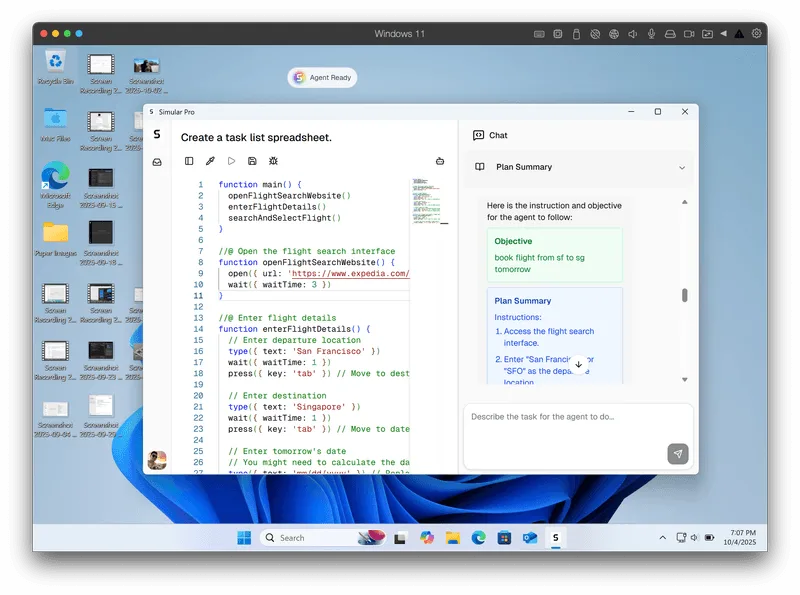Click the robot agent icon above code
This screenshot has width=800, height=595.
pyautogui.click(x=440, y=161)
